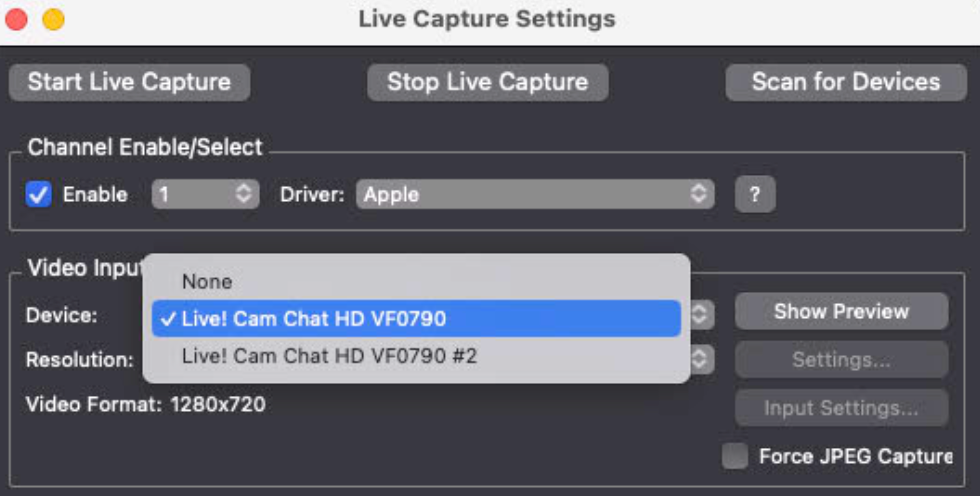This screenshot has width=980, height=496.
Task: Click the Driver dropdown arrows icon
Action: [x=698, y=194]
